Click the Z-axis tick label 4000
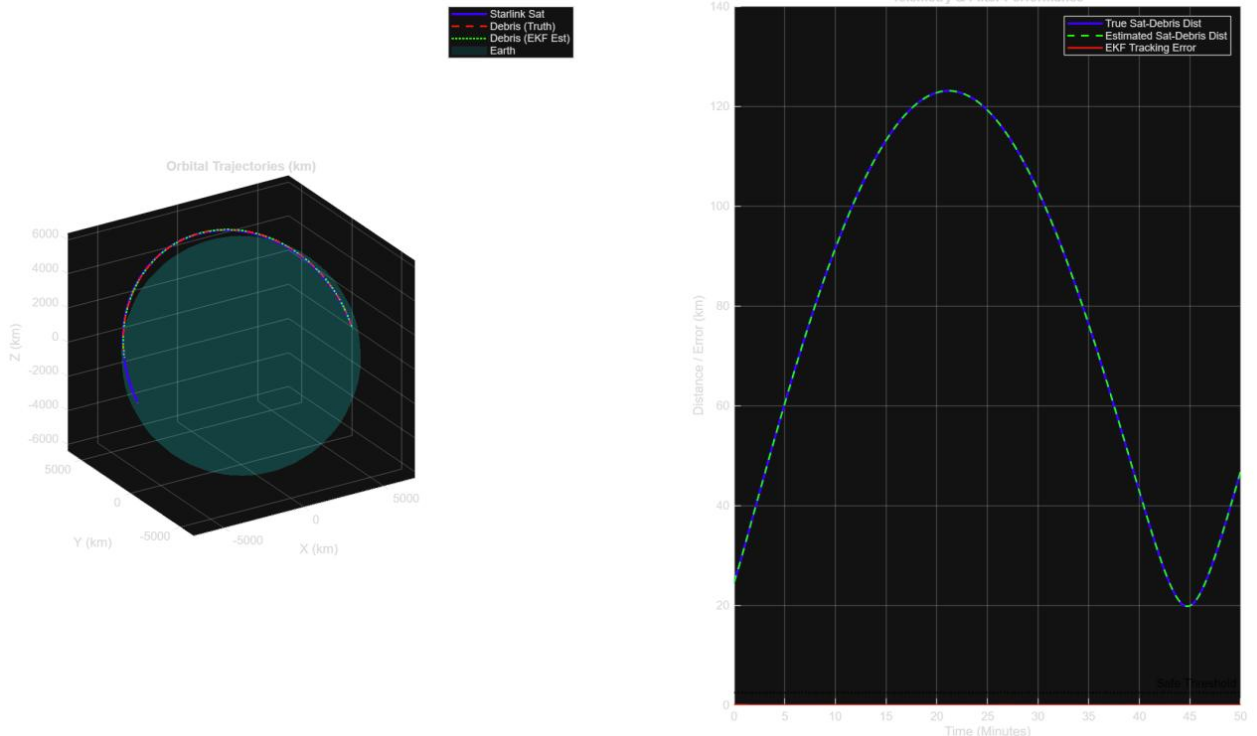This screenshot has height=736, width=1257. coord(46,269)
